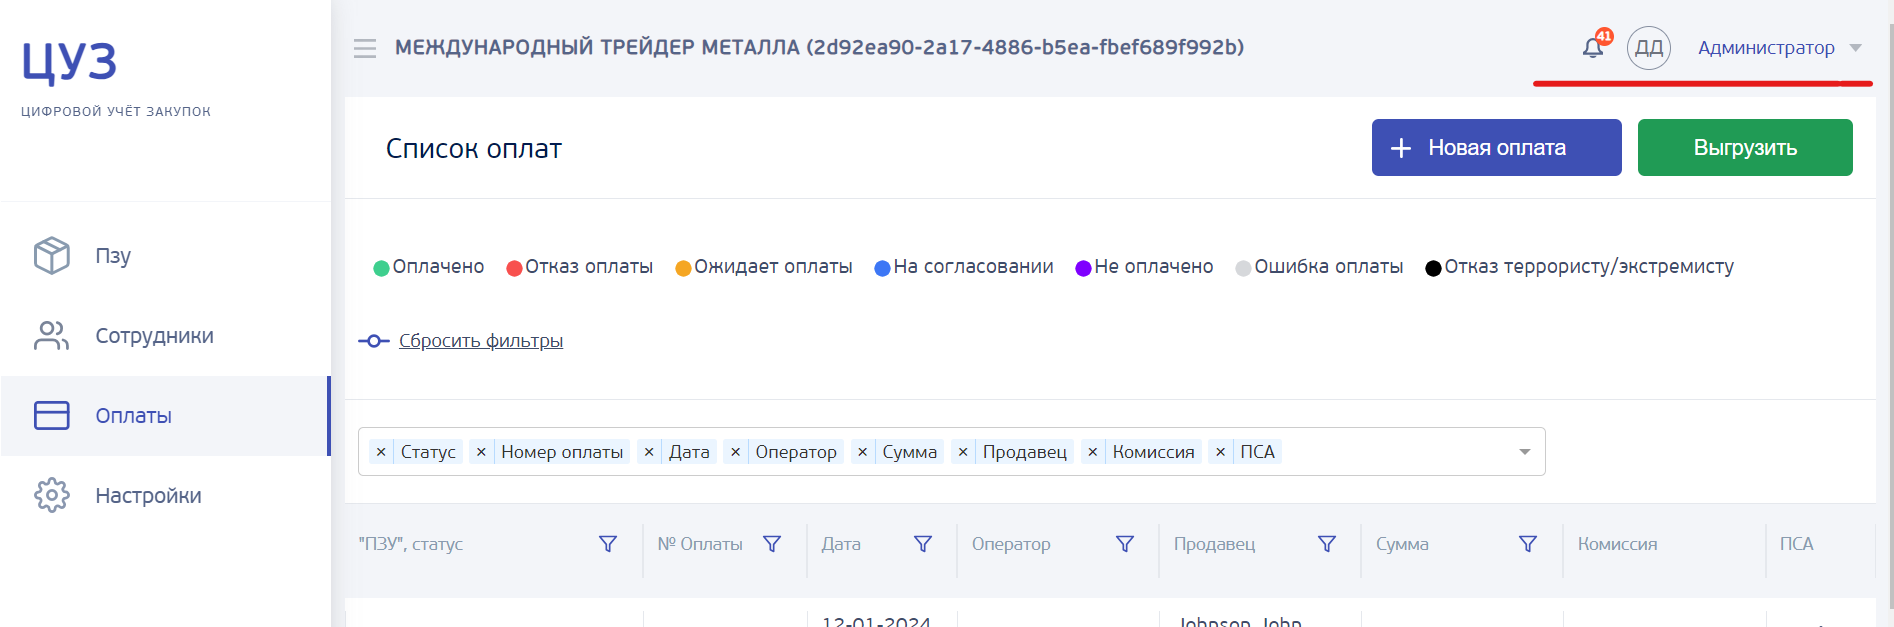Screen dimensions: 1894x627
Task: Open notifications bell with 41 badge
Action: (x=1596, y=45)
